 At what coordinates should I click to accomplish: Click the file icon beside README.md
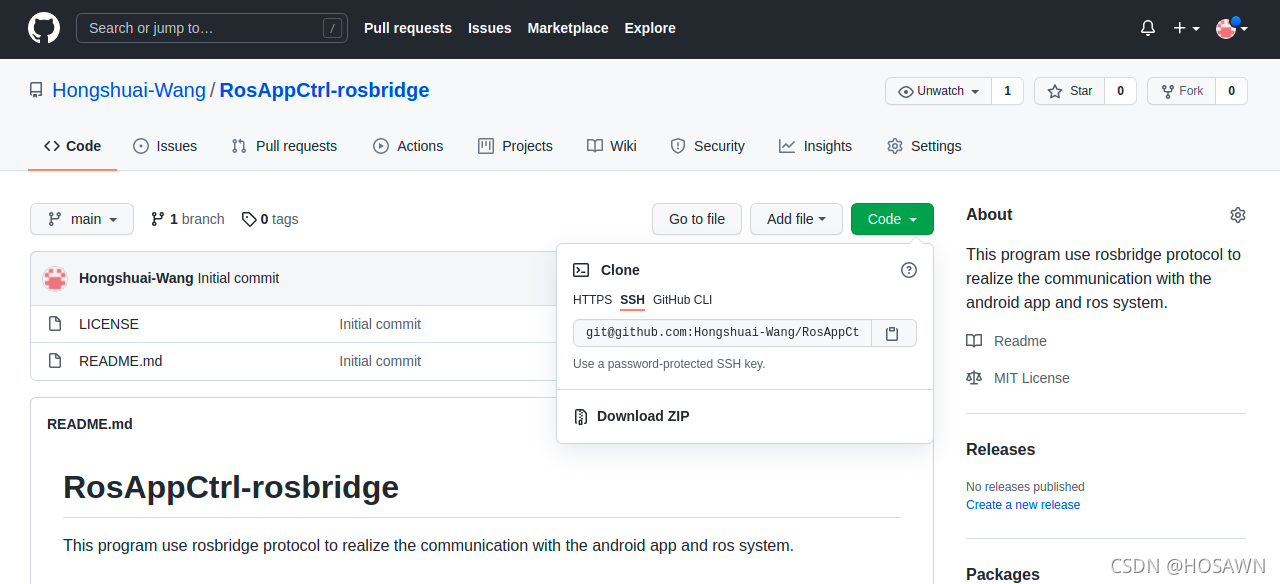55,361
